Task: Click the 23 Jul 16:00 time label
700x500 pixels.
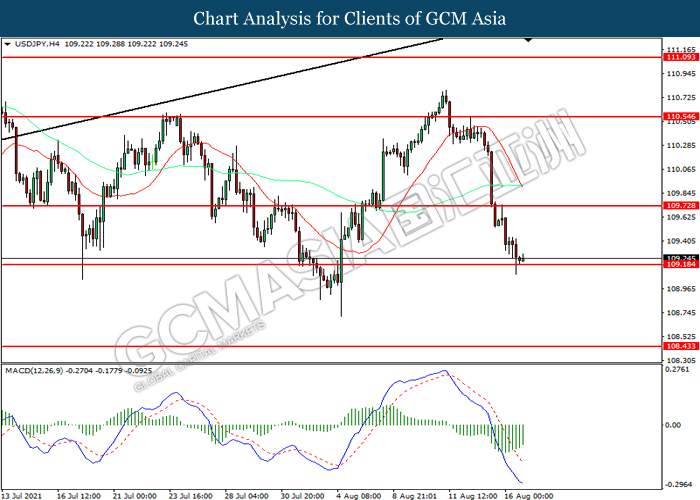Action: [x=193, y=496]
